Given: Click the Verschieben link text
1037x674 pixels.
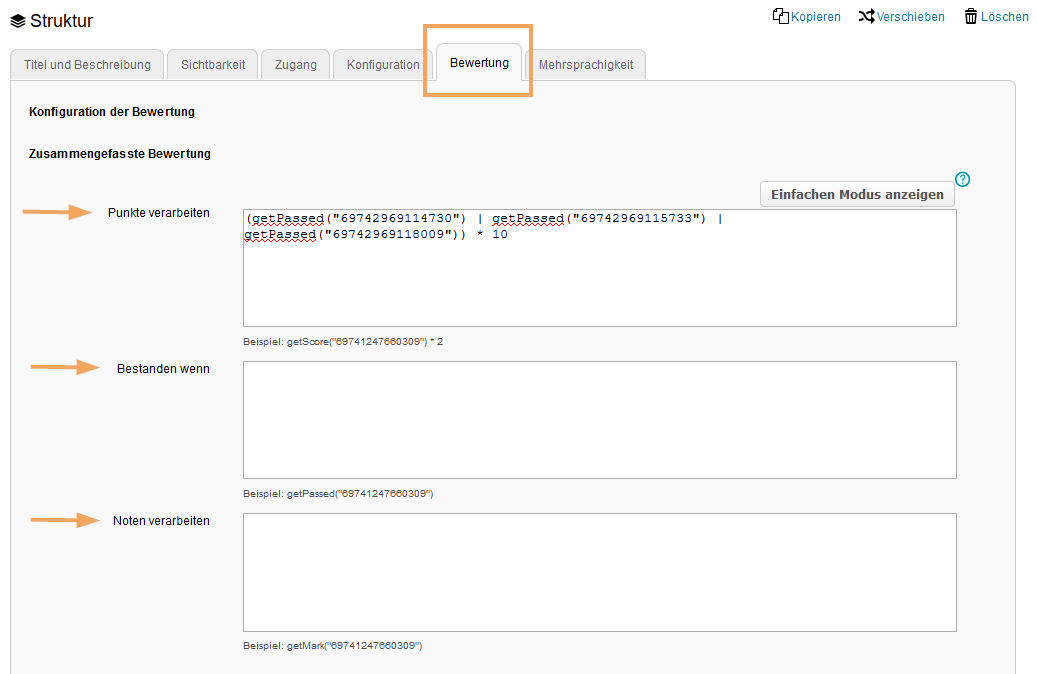Looking at the screenshot, I should click(x=910, y=17).
